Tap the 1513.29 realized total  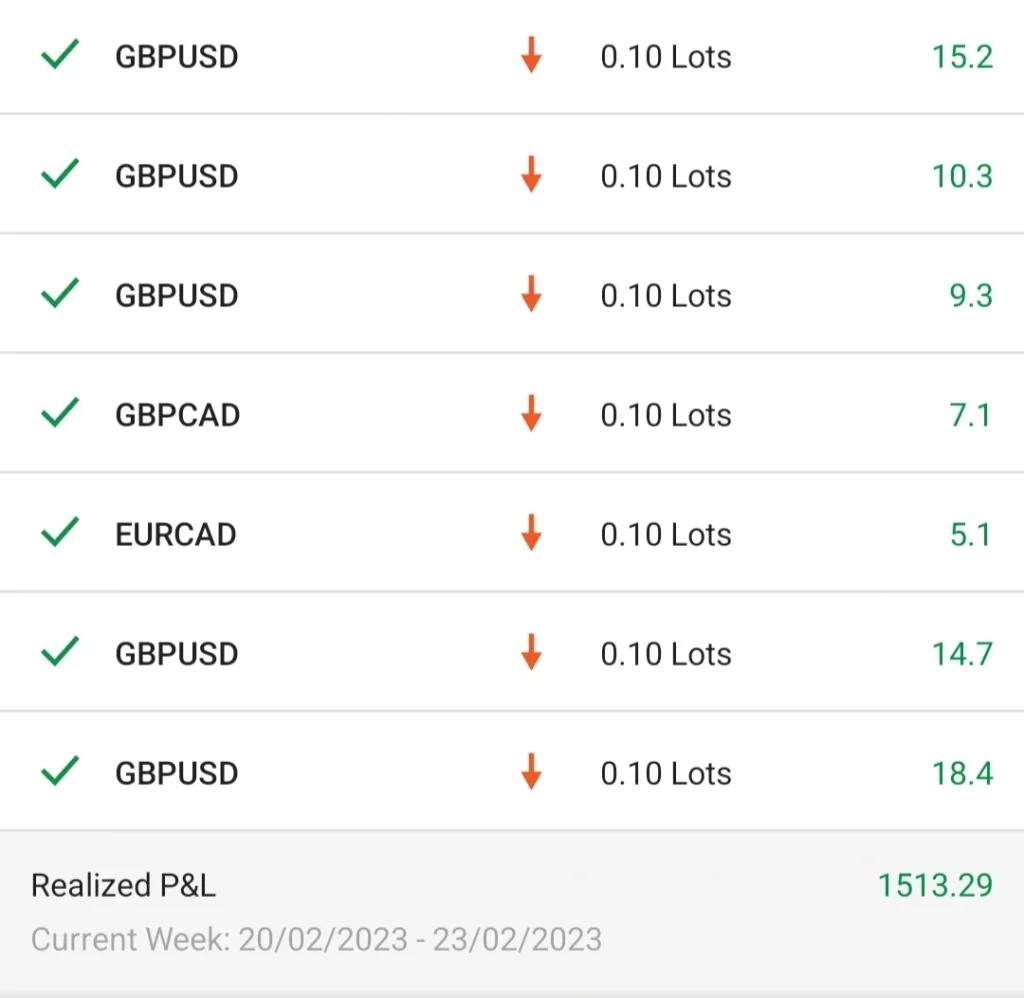[x=935, y=886]
